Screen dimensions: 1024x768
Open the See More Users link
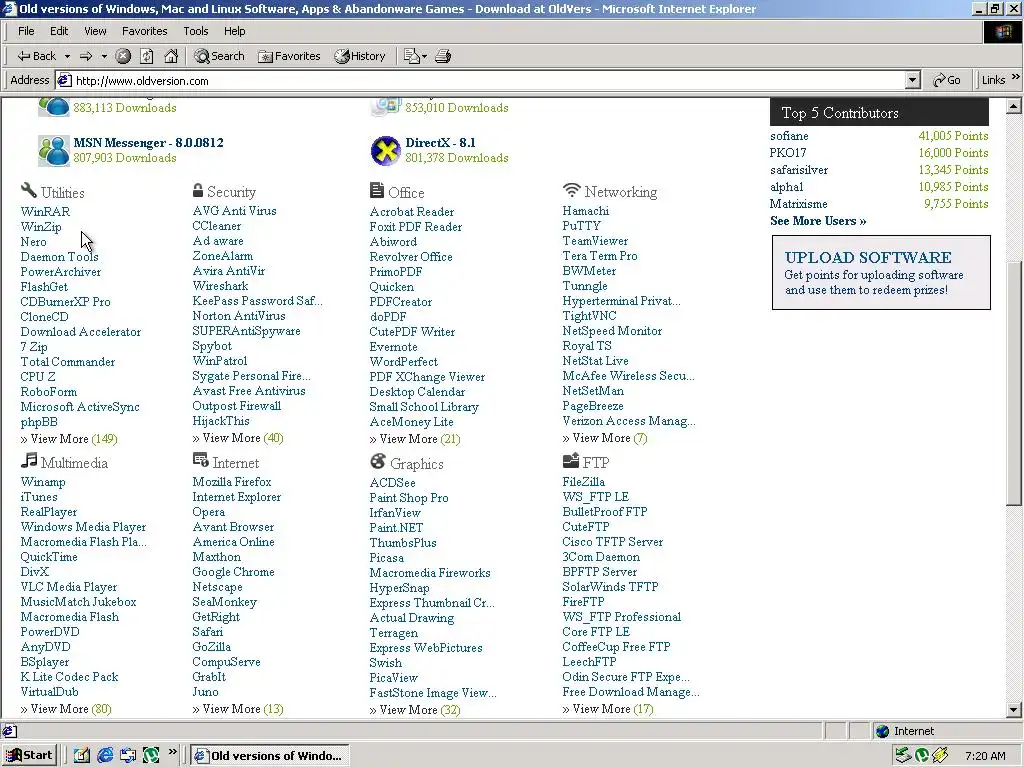click(818, 221)
